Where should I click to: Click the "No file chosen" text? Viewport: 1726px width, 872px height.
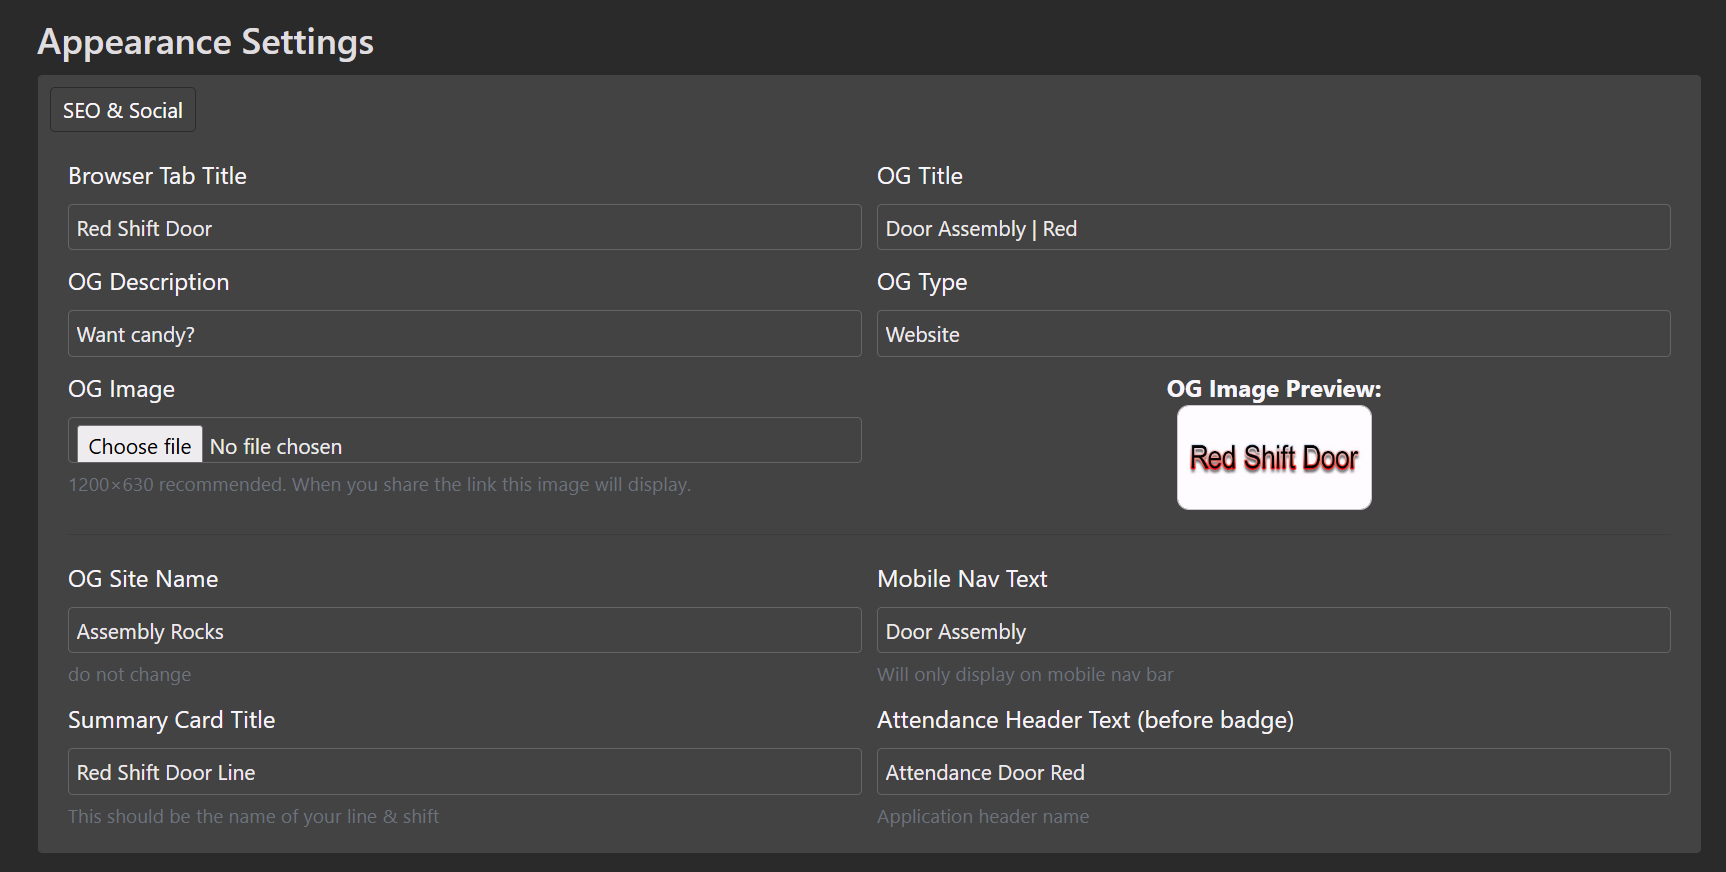click(x=276, y=446)
